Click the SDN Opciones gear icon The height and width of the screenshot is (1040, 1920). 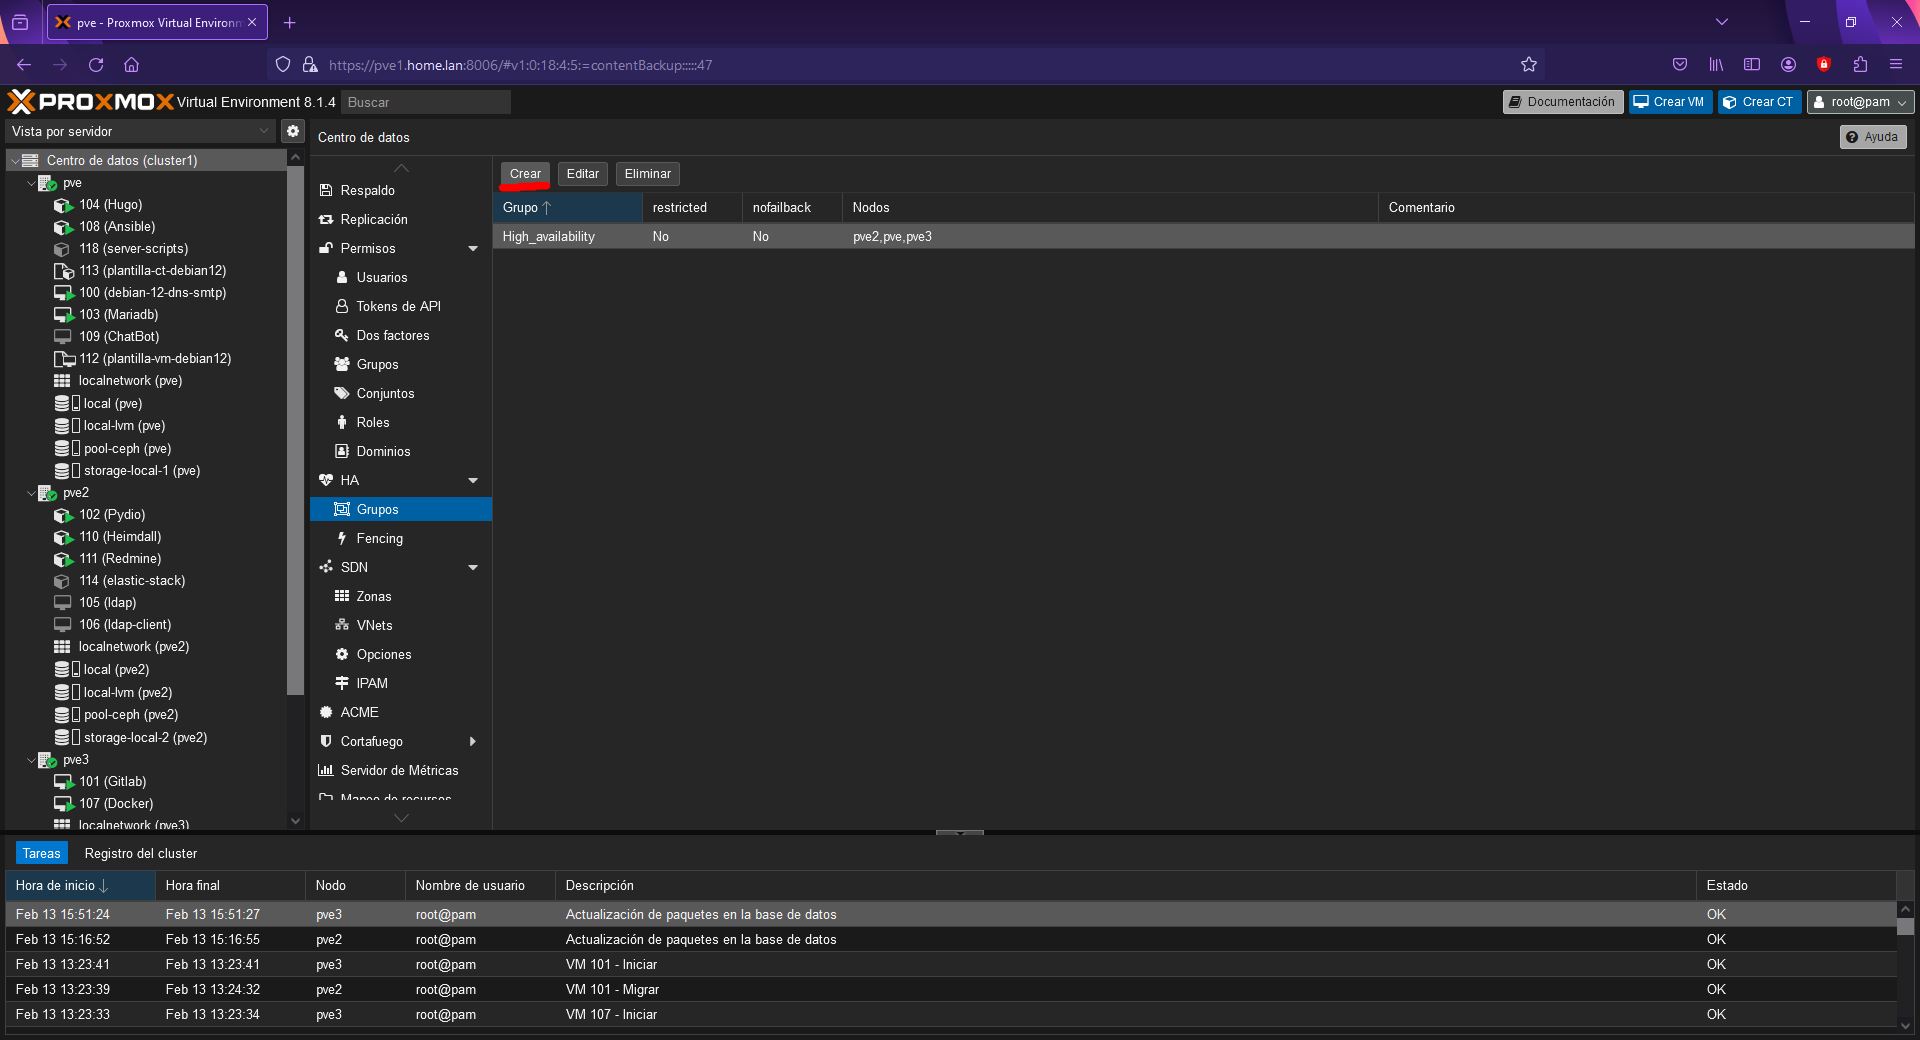tap(342, 654)
